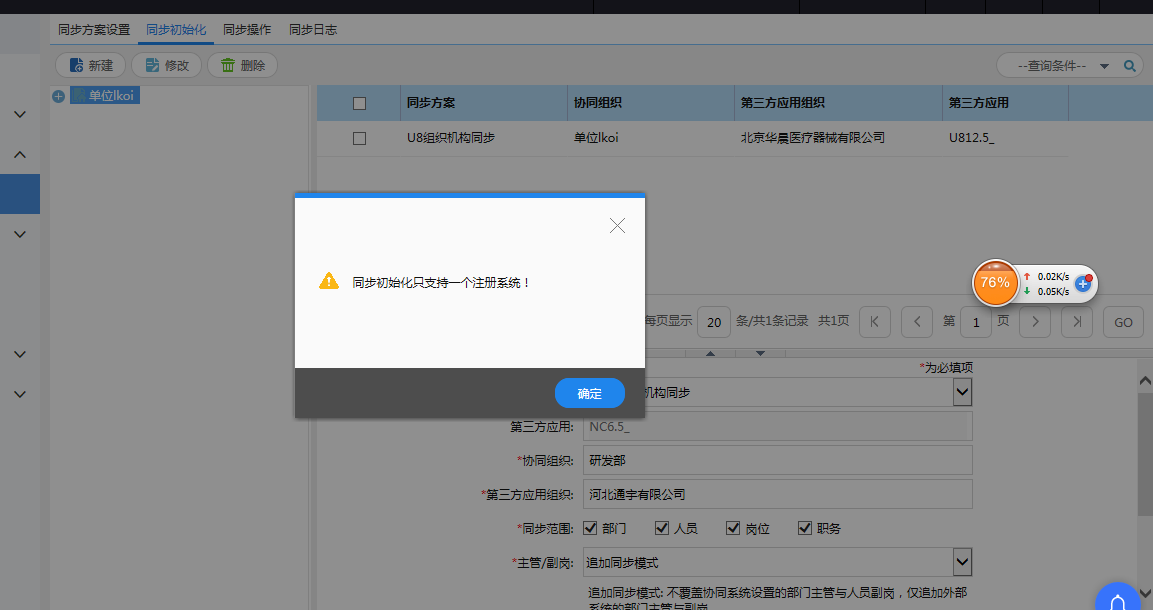Click the 河北通宇有限公司 field
This screenshot has width=1153, height=610.
[x=777, y=494]
